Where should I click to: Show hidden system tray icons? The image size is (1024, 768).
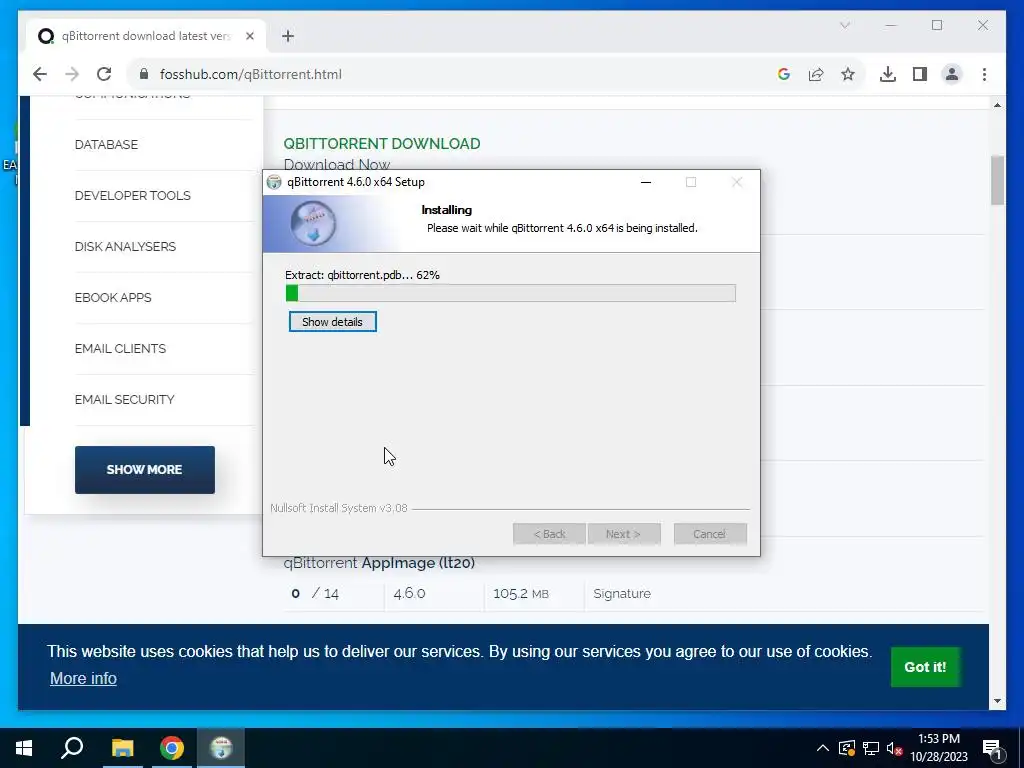(x=823, y=748)
